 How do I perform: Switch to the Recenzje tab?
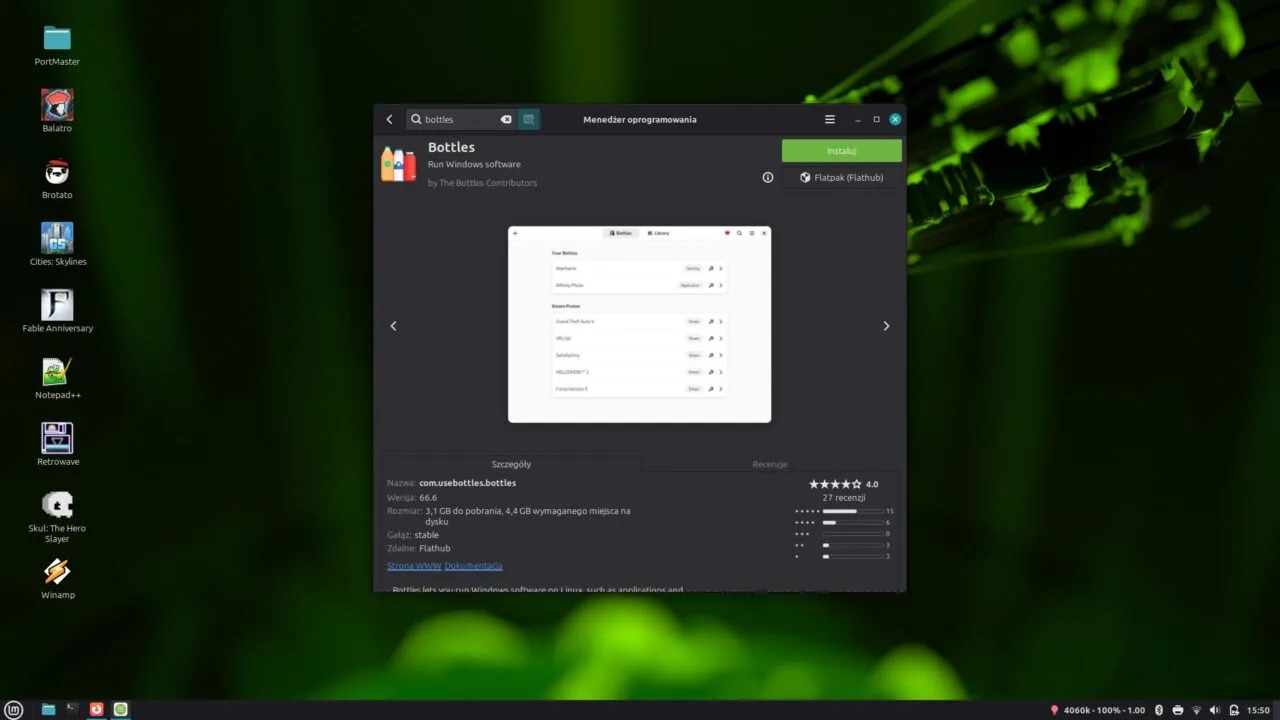[x=770, y=464]
